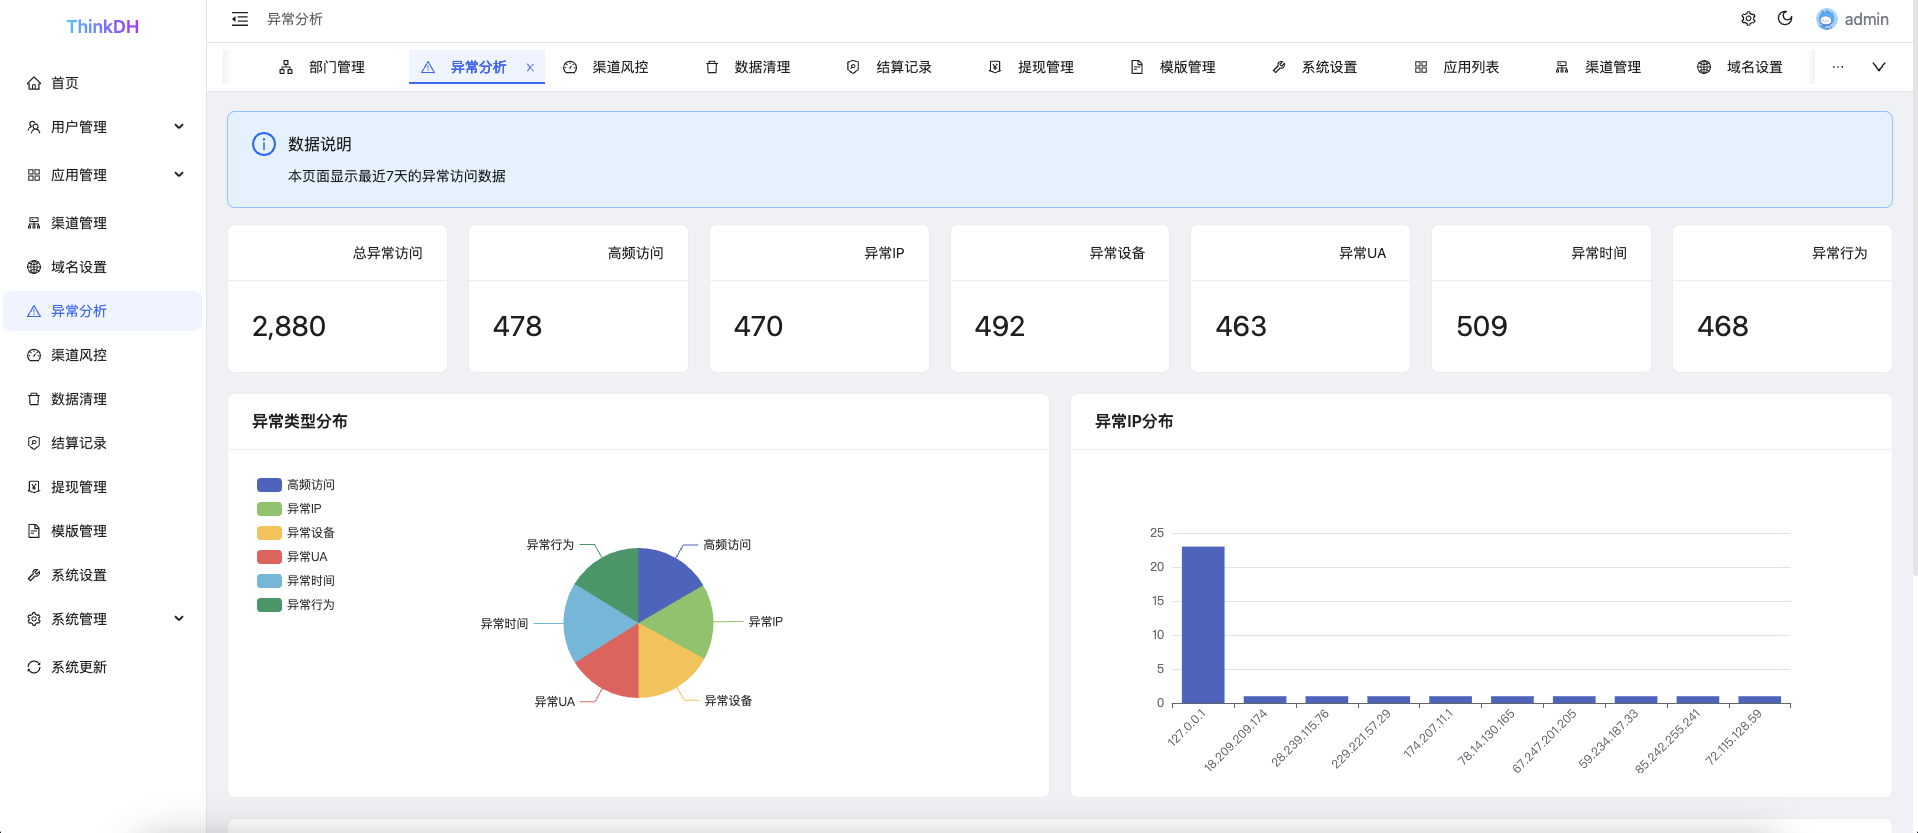Expand the 用户管理 submenu
1918x833 pixels.
(x=103, y=127)
